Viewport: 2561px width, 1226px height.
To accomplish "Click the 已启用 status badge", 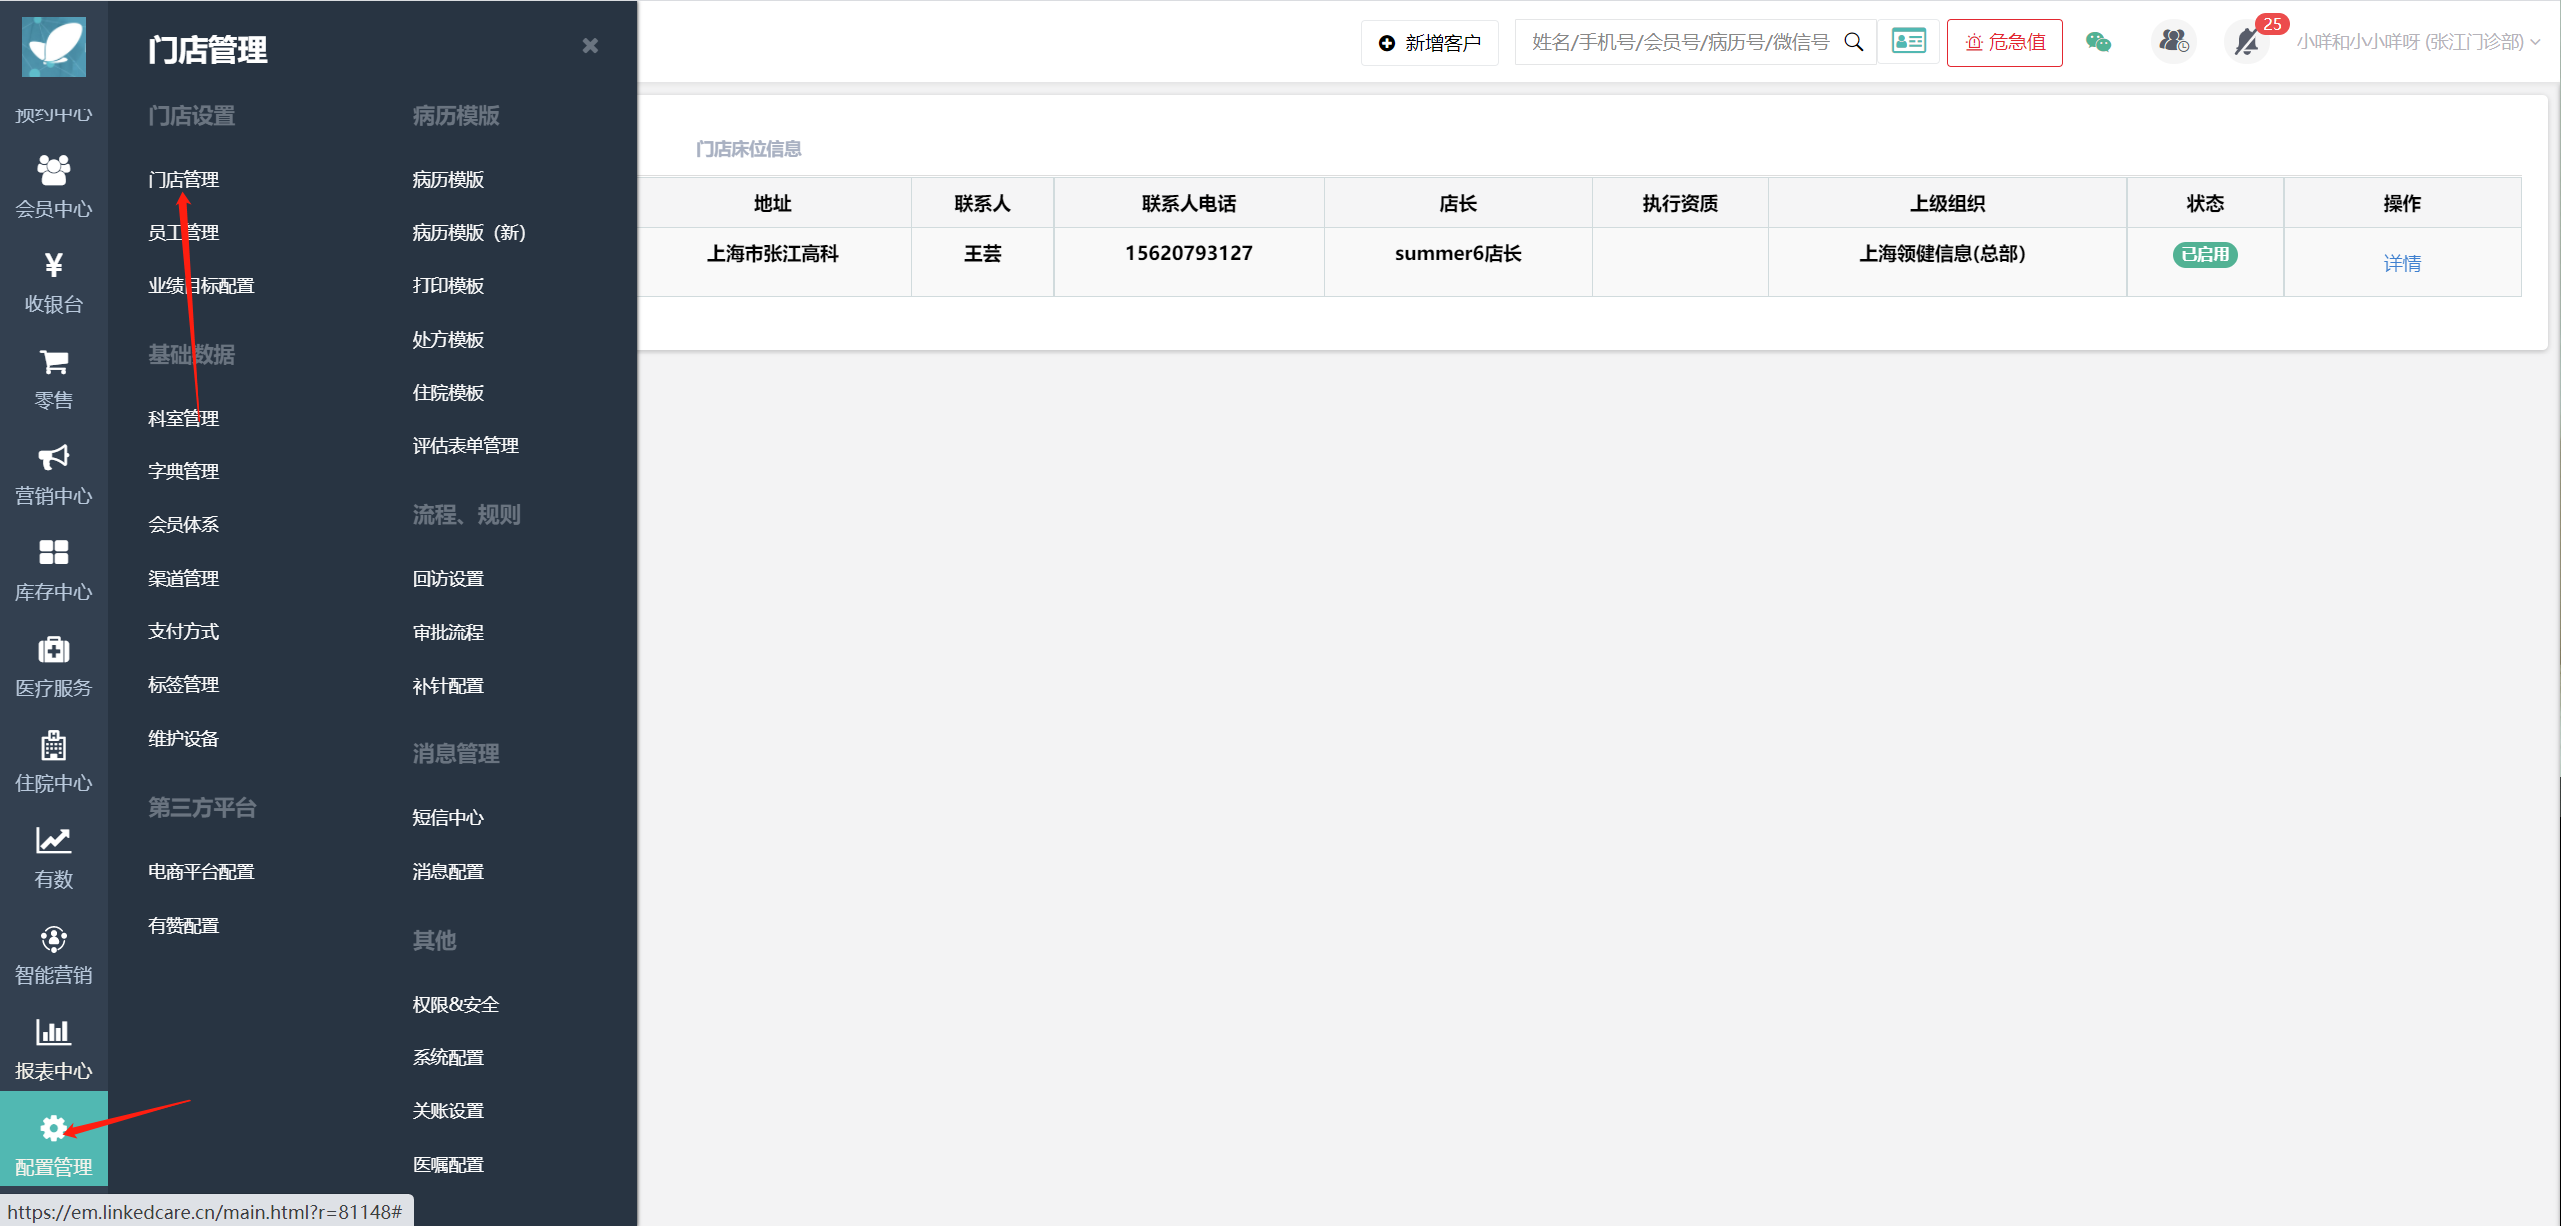I will (x=2204, y=254).
